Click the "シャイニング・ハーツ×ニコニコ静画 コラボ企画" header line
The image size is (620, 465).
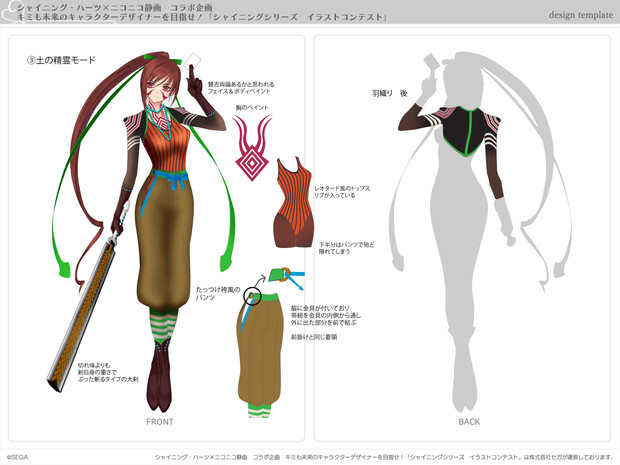(x=115, y=7)
